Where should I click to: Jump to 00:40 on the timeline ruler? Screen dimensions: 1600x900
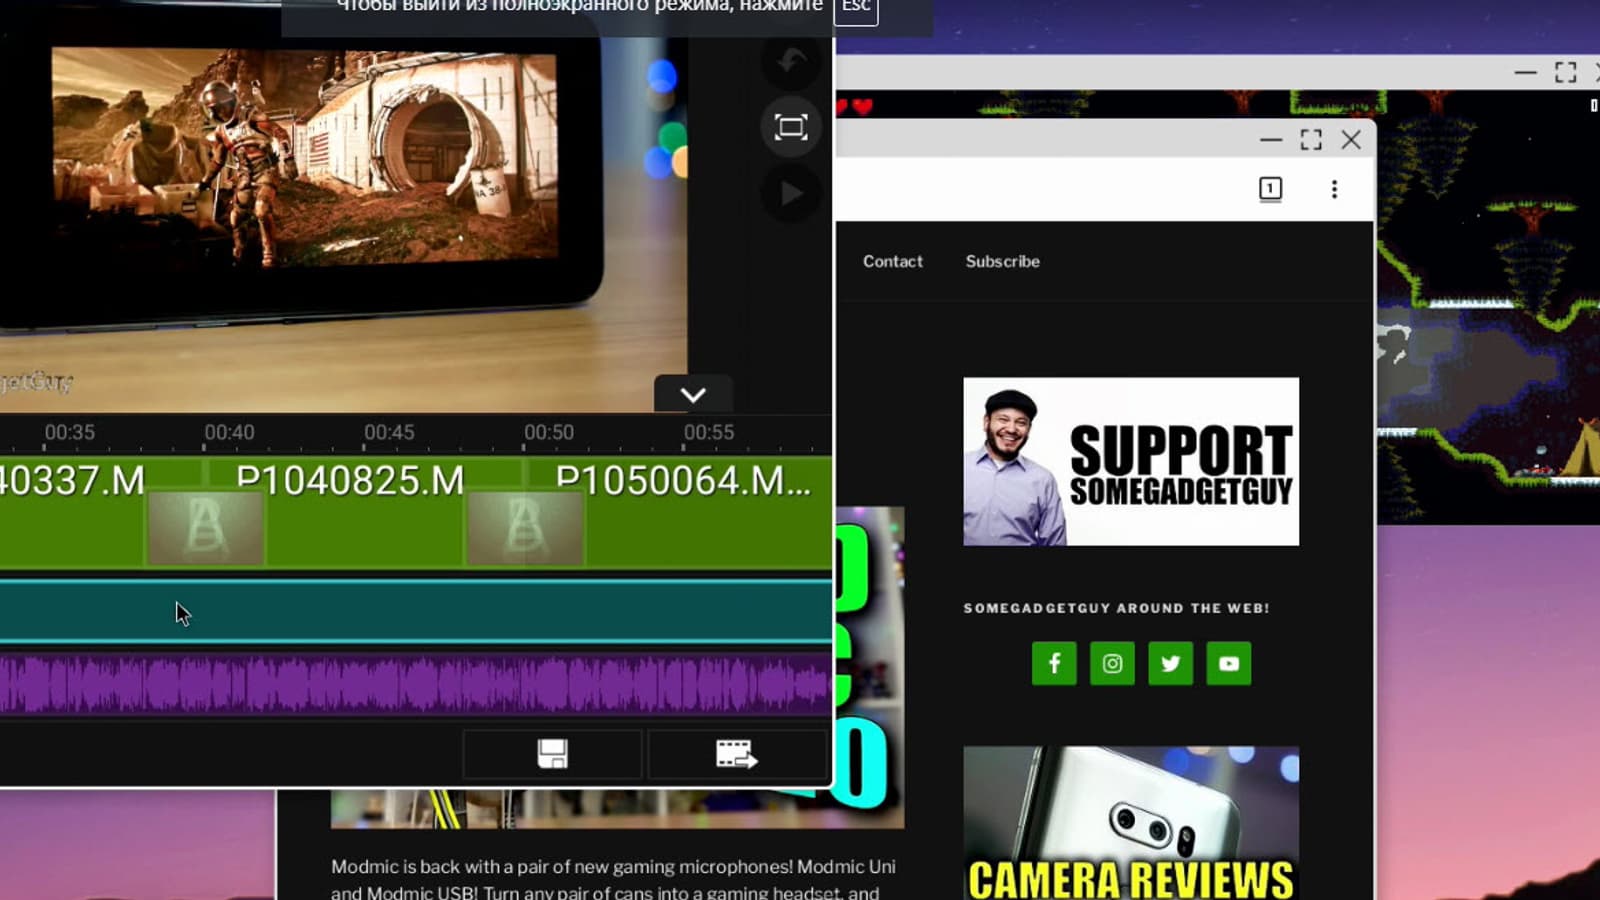[x=229, y=432]
